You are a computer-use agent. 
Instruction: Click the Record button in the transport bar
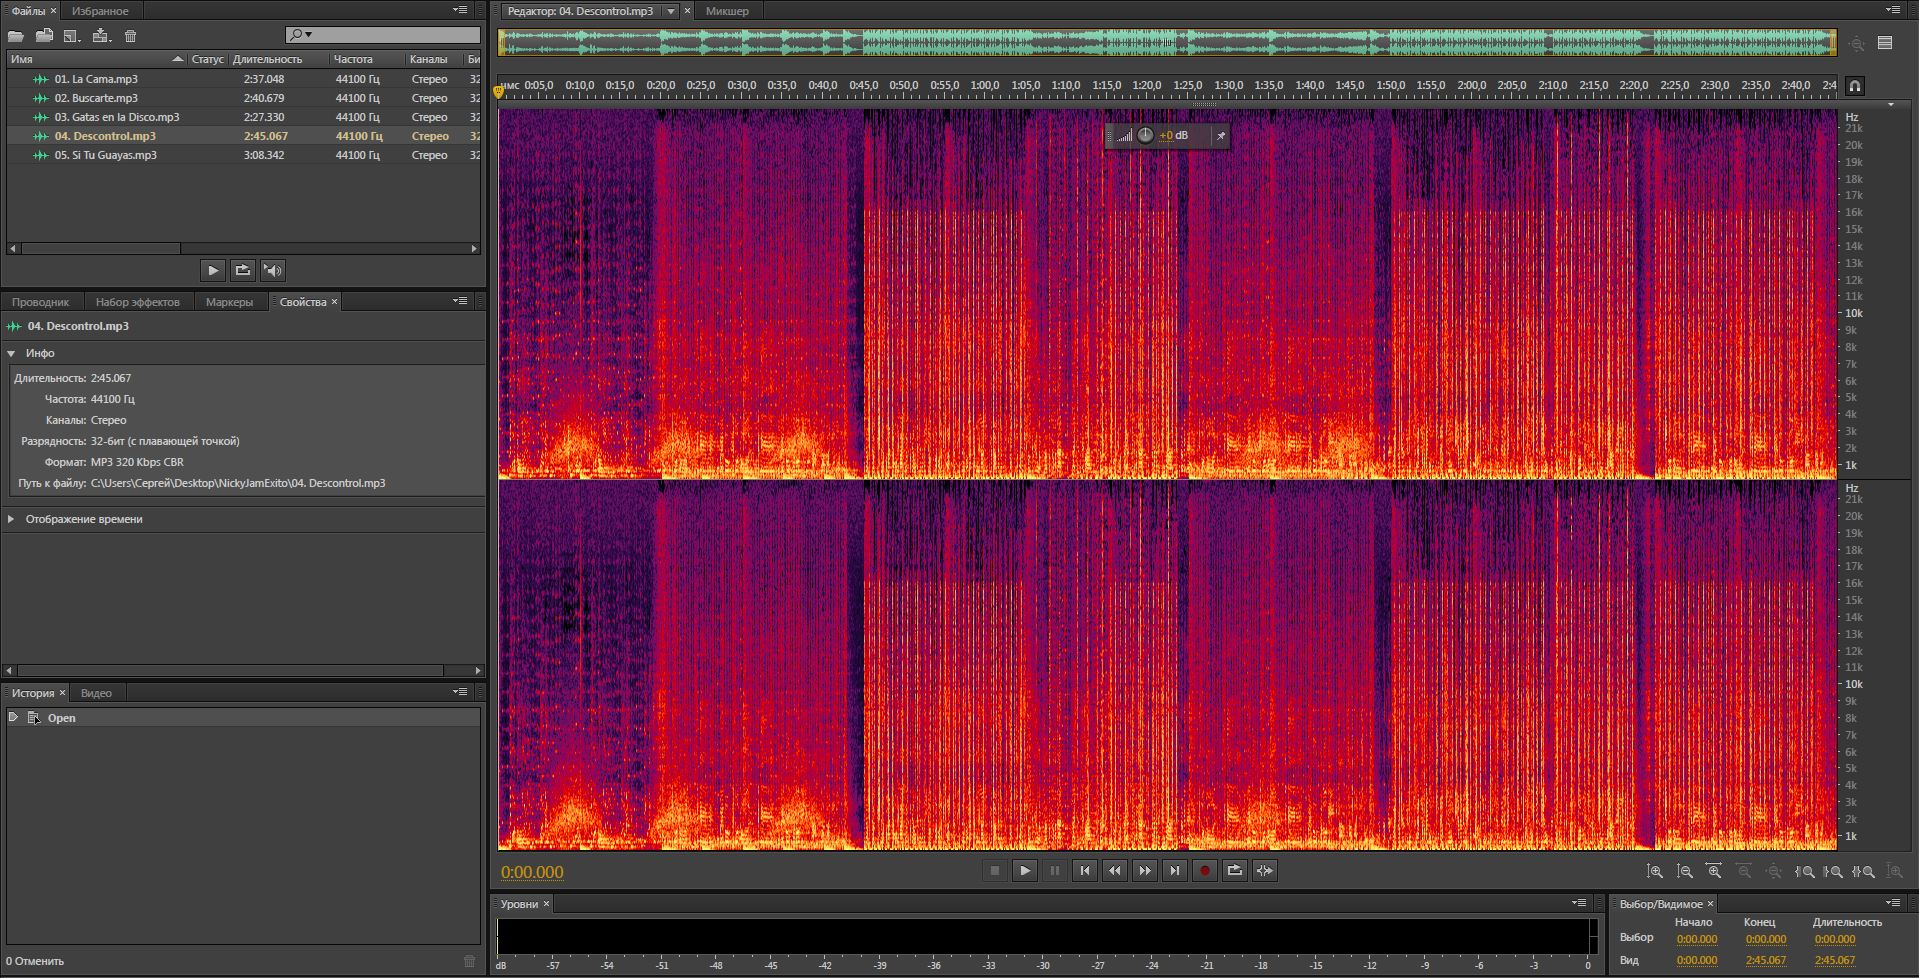(1204, 871)
